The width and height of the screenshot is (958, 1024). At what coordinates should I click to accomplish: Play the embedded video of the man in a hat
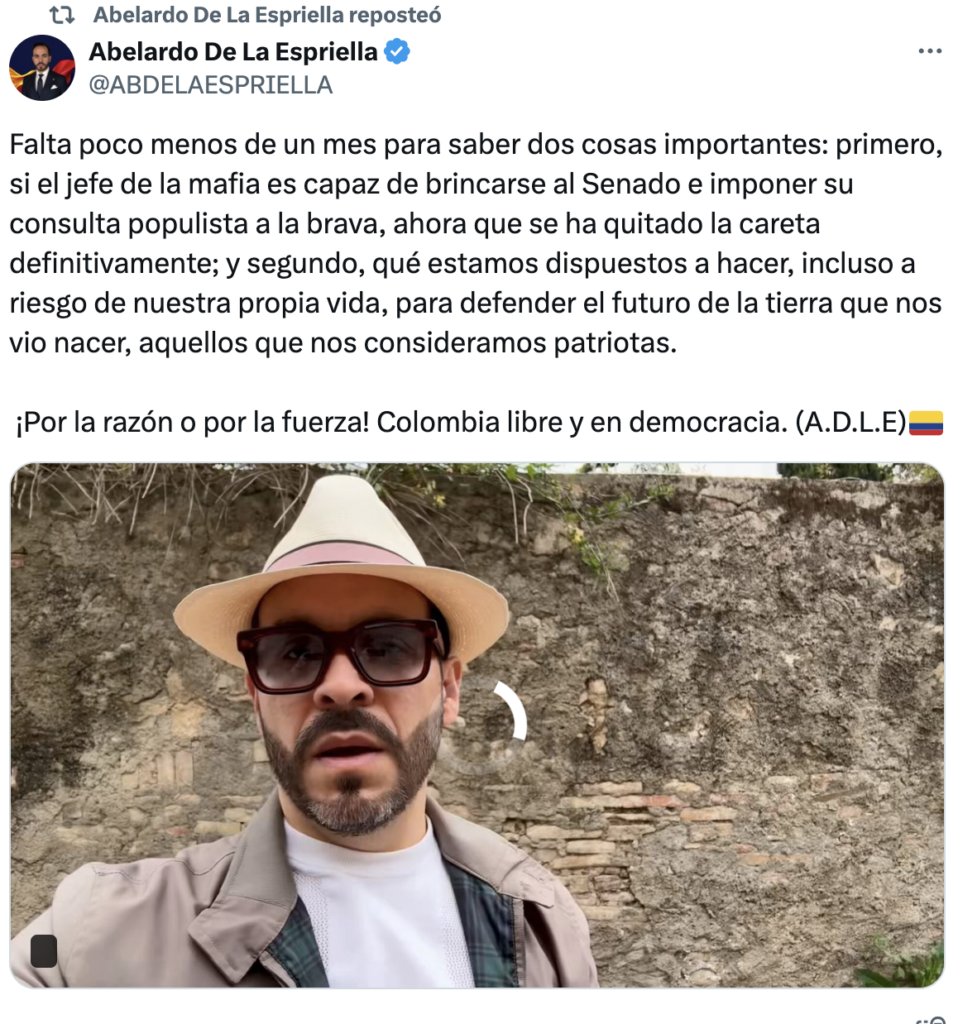tap(477, 725)
